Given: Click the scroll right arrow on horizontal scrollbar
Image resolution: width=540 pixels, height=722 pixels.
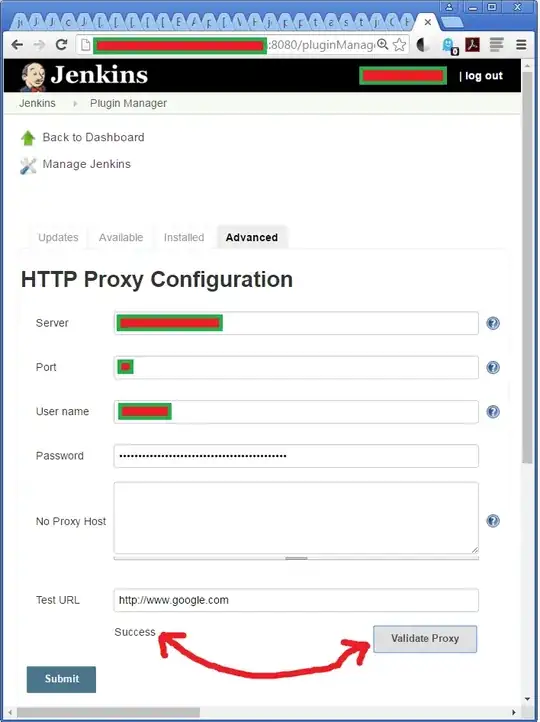Looking at the screenshot, I should (x=514, y=712).
